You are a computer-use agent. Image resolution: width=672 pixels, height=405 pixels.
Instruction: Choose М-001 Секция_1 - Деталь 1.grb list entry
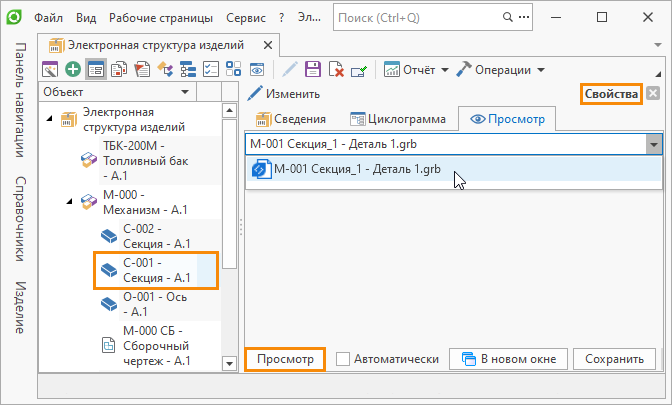(x=454, y=169)
